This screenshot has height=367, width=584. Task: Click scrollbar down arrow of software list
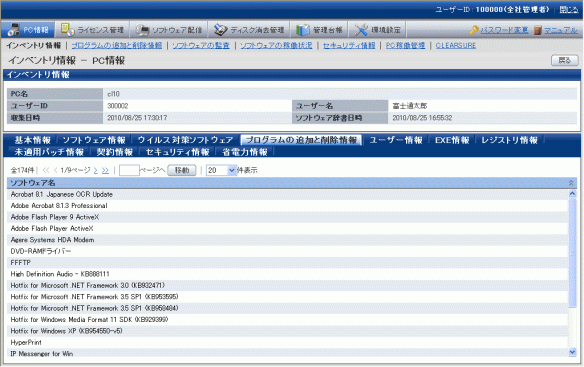(572, 352)
